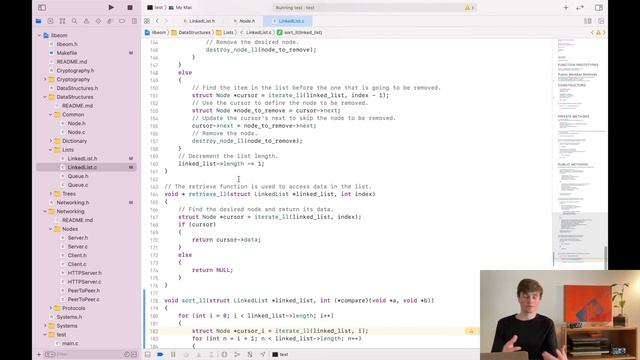Viewport: 640px width, 360px height.
Task: Jump to the next issue arrow
Action: coord(604,32)
